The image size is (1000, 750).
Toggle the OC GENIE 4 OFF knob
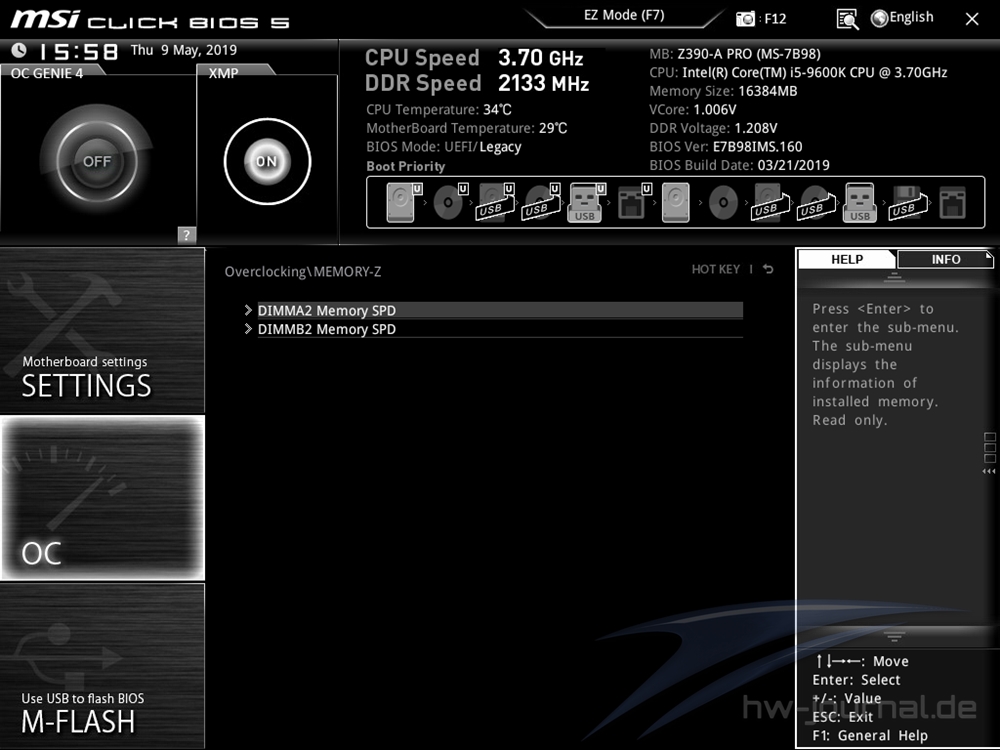pos(96,161)
